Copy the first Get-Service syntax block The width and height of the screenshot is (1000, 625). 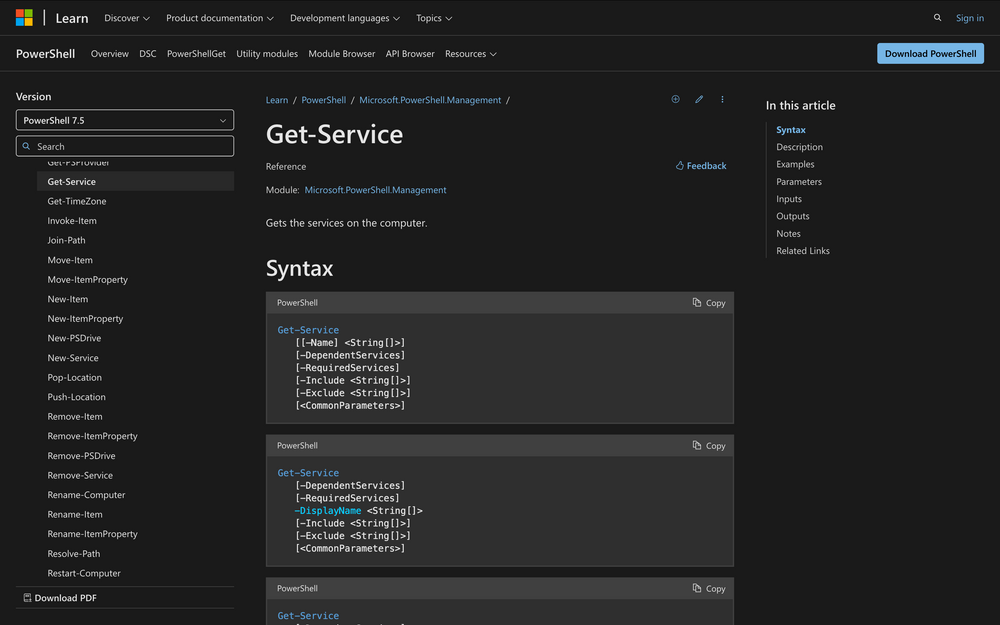pyautogui.click(x=709, y=303)
